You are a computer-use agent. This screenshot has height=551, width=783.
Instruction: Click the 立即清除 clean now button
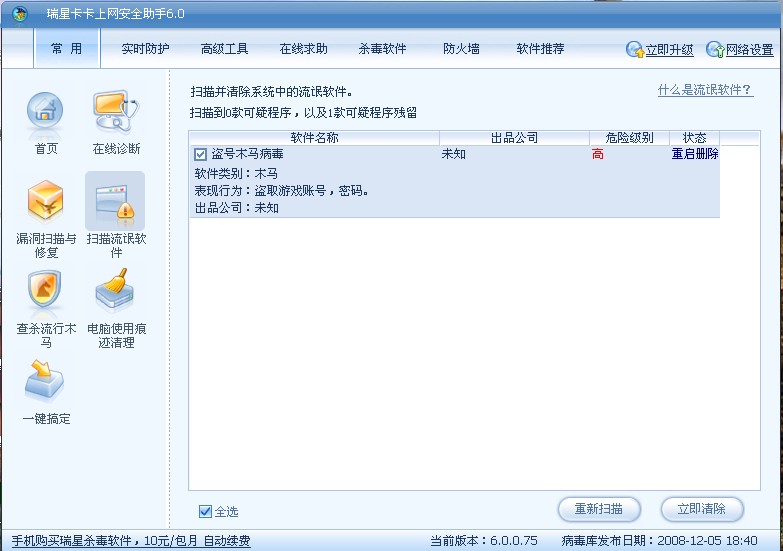coord(702,509)
